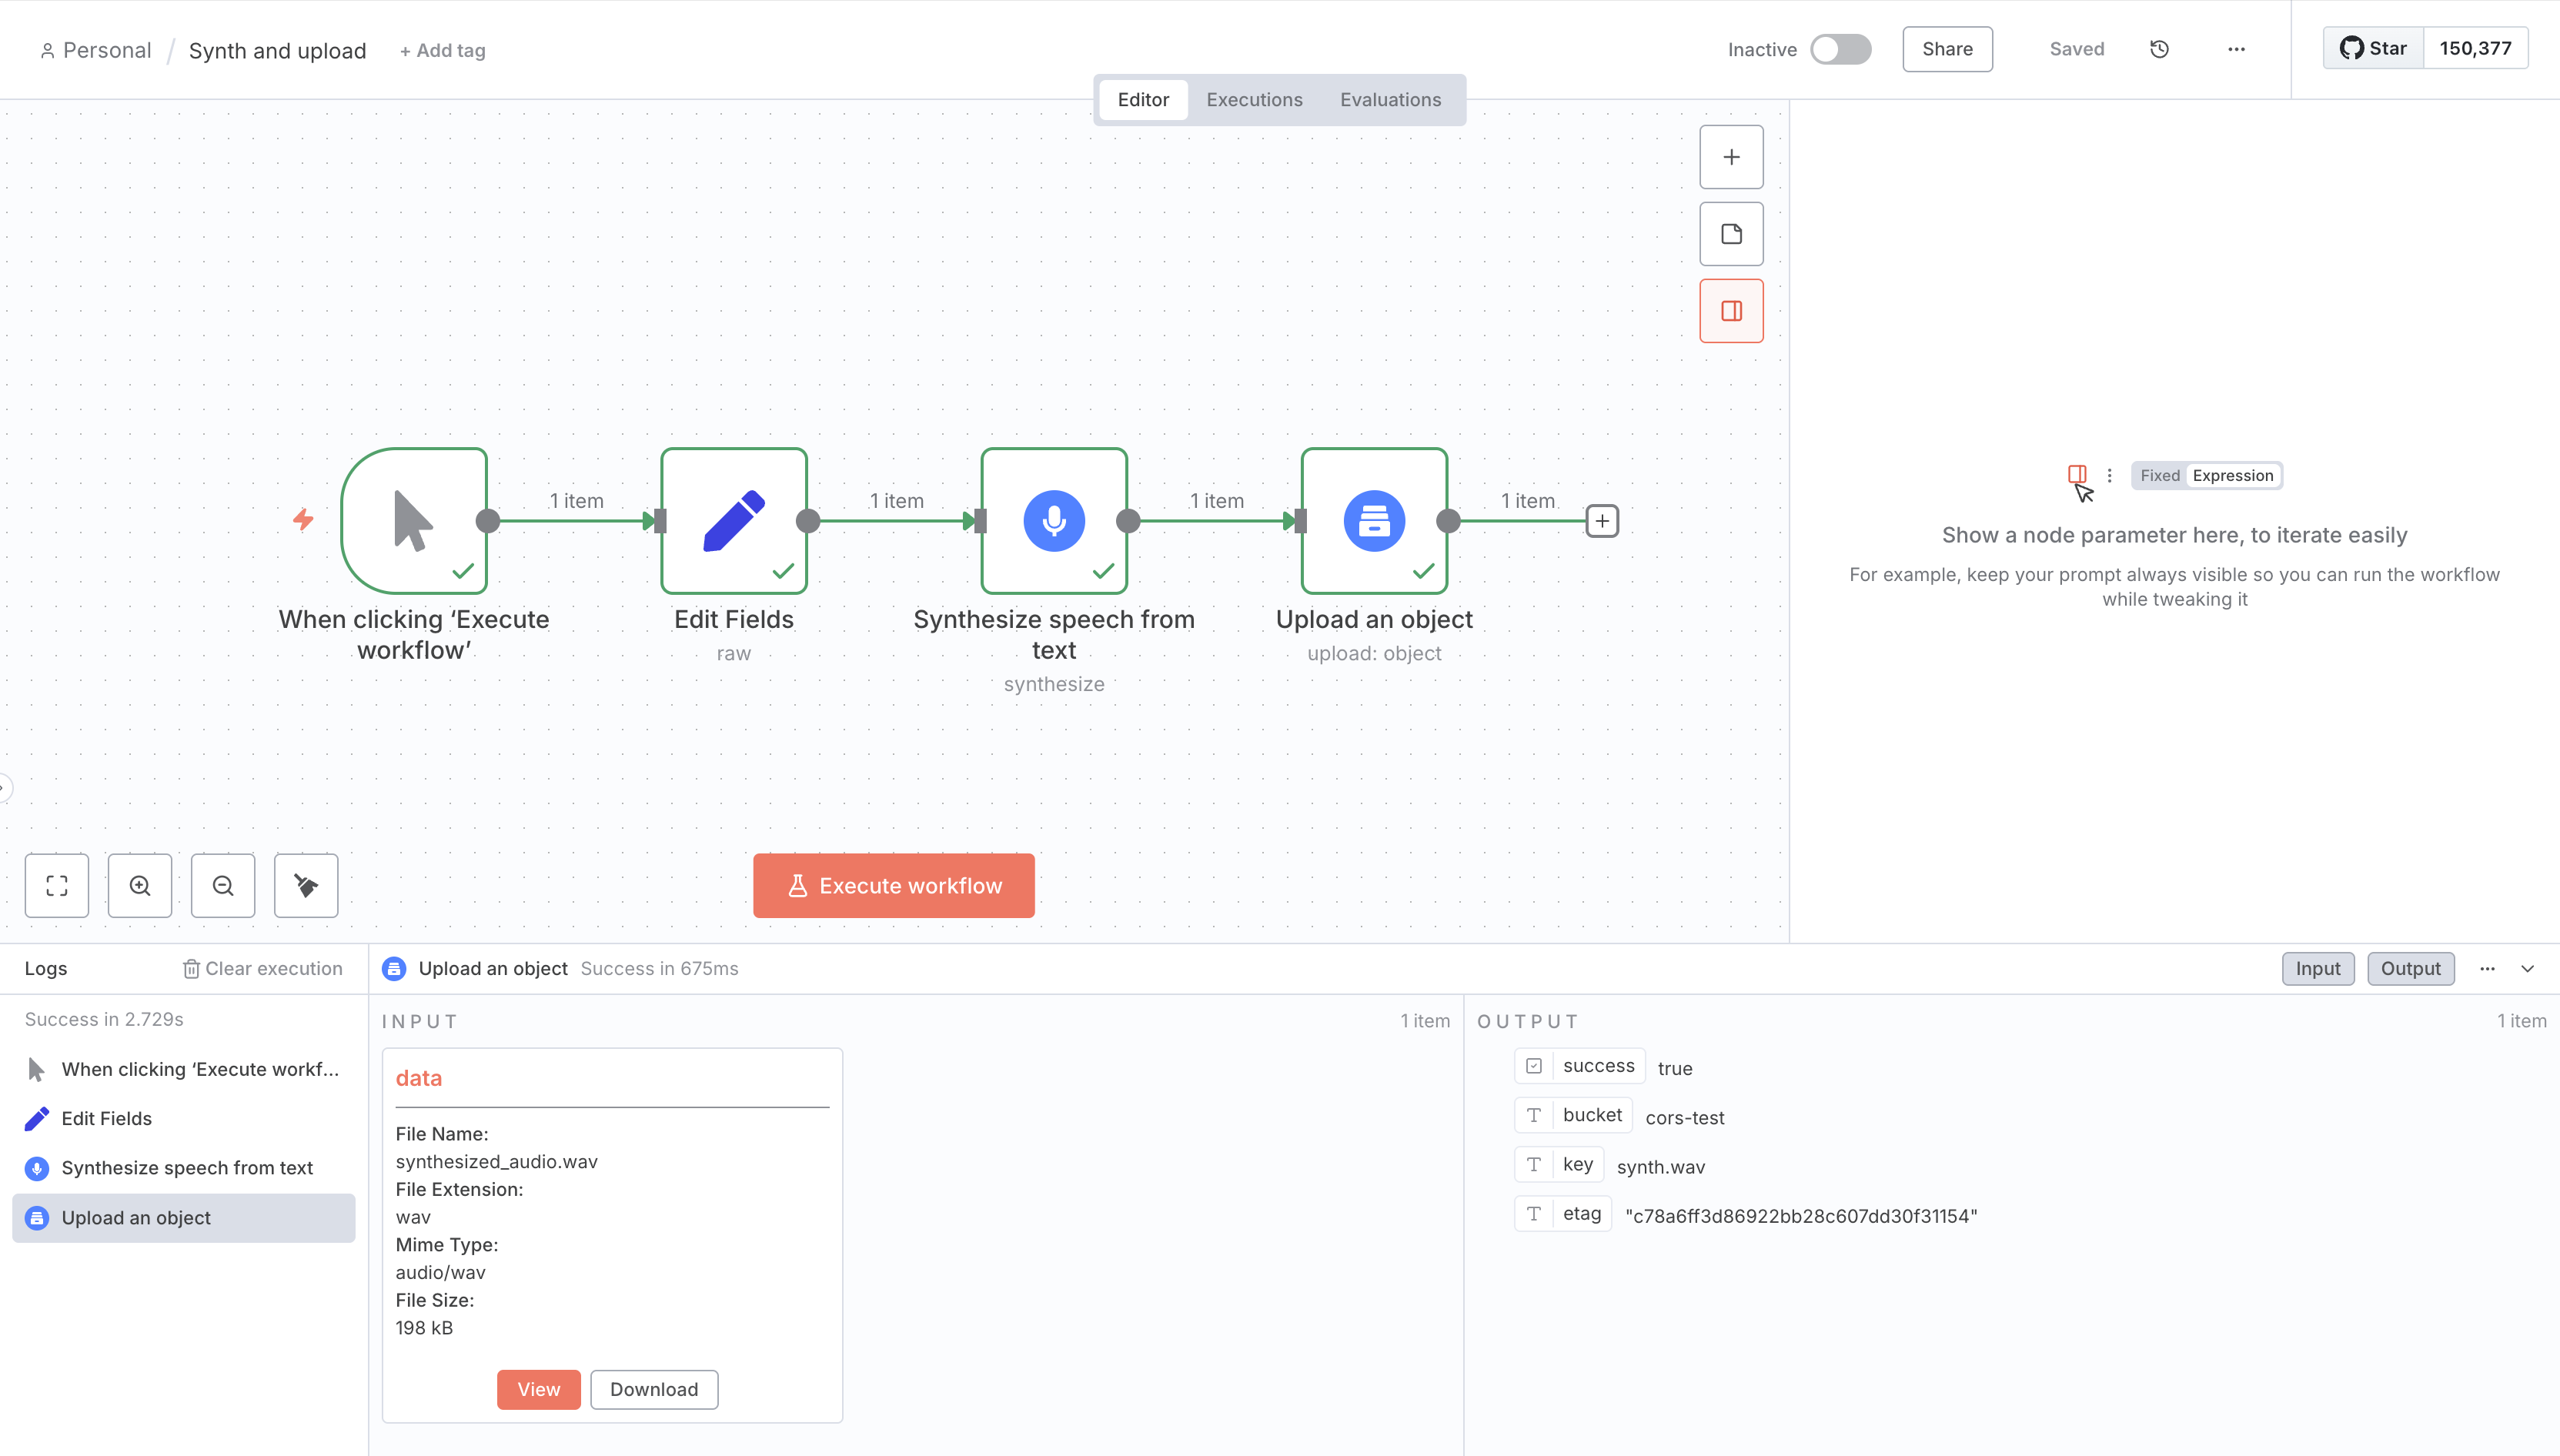2560x1456 pixels.
Task: Click the zoom to fit icon
Action: coord(57,885)
